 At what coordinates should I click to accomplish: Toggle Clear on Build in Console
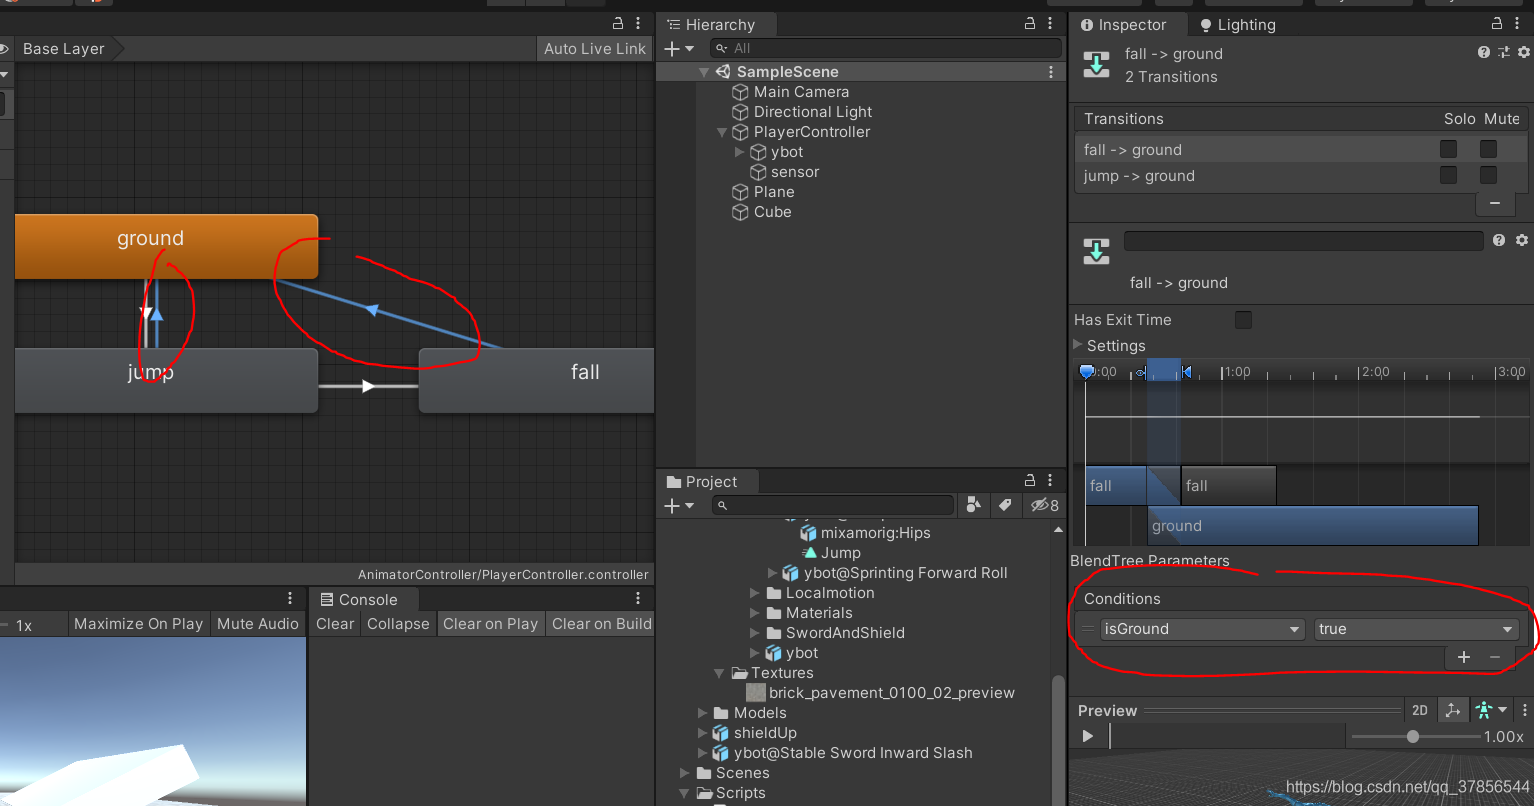601,623
